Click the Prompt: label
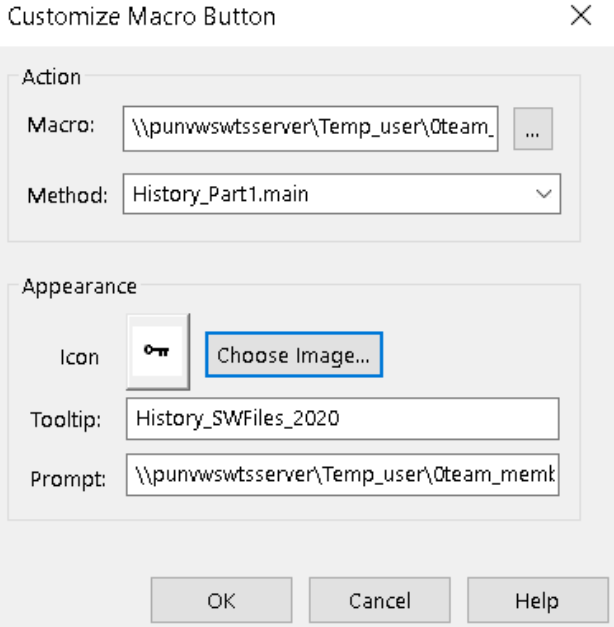614x627 pixels. tap(68, 478)
